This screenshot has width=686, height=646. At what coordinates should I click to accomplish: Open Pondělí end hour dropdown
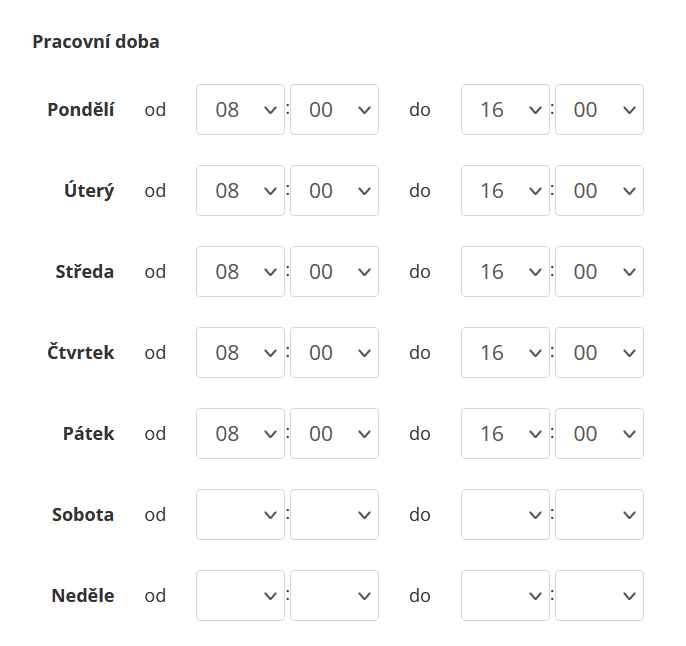click(x=505, y=110)
